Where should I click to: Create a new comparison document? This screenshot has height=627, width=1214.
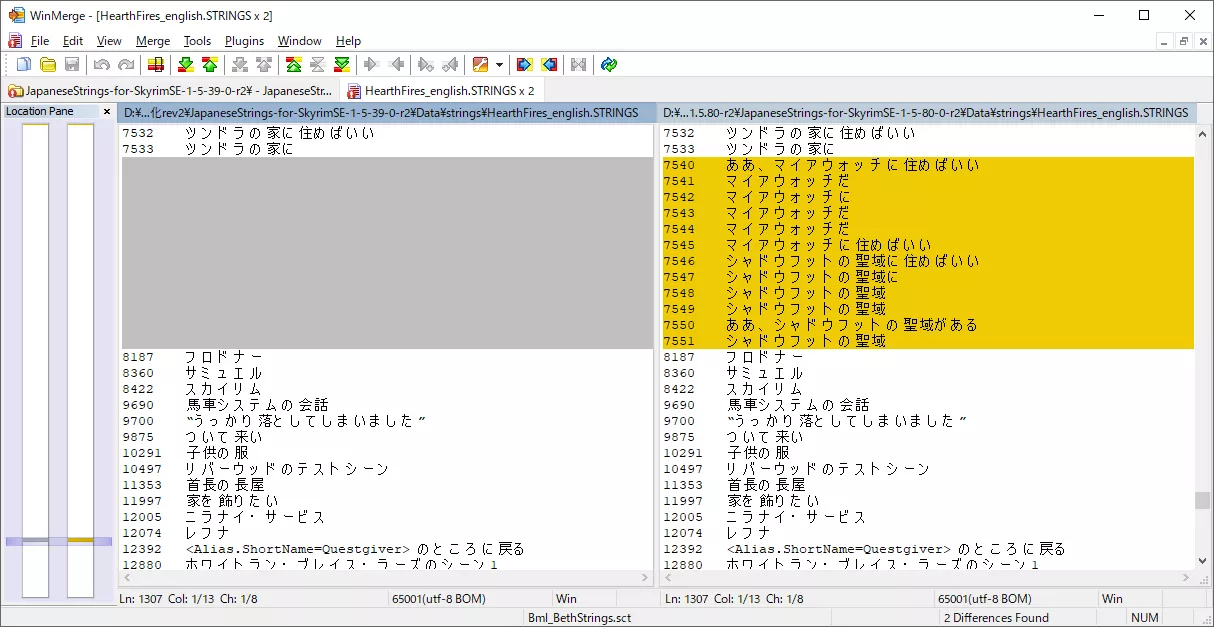click(x=23, y=65)
